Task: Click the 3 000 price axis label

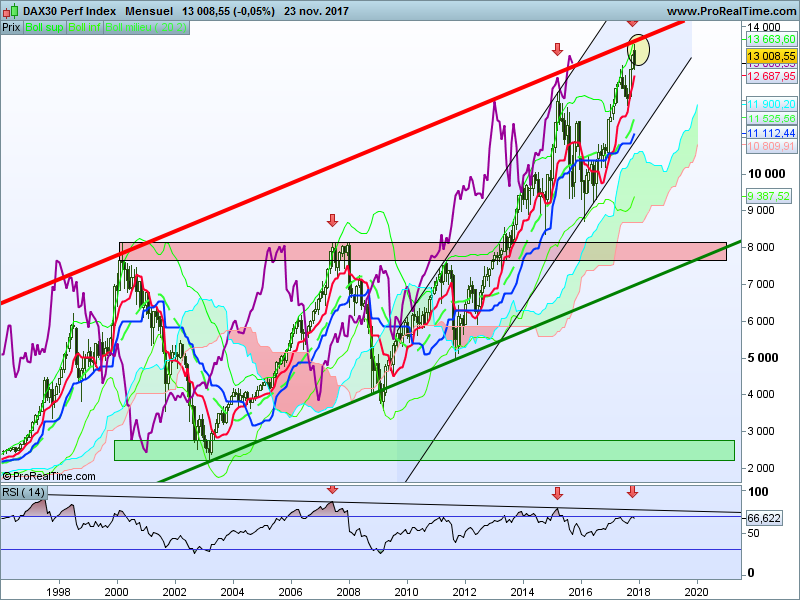Action: pos(761,431)
